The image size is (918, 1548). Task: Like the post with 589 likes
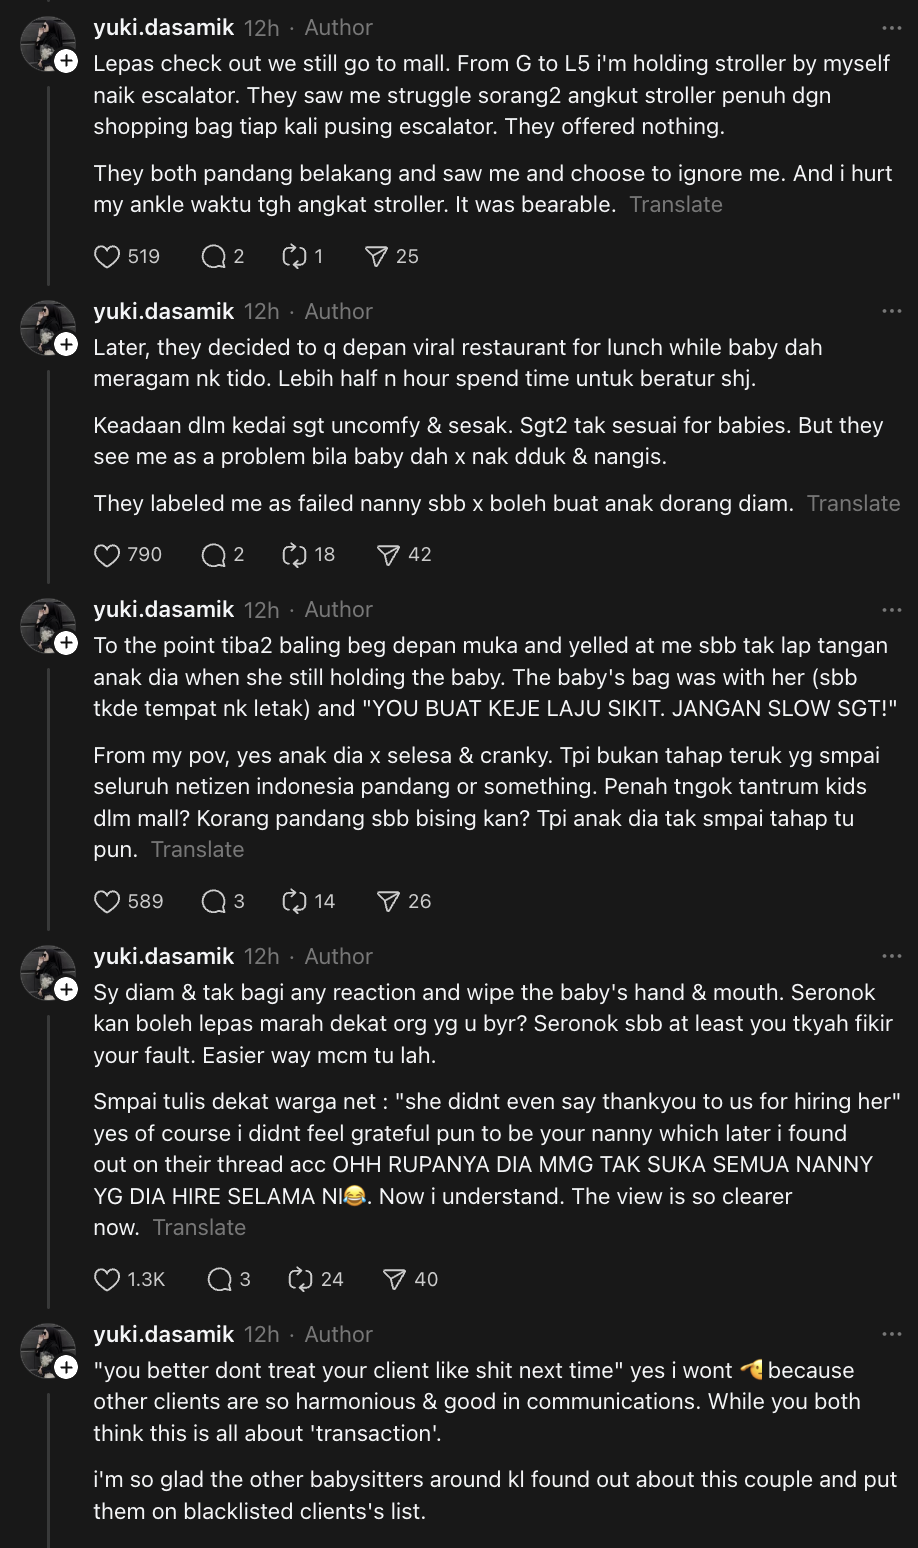pyautogui.click(x=107, y=902)
